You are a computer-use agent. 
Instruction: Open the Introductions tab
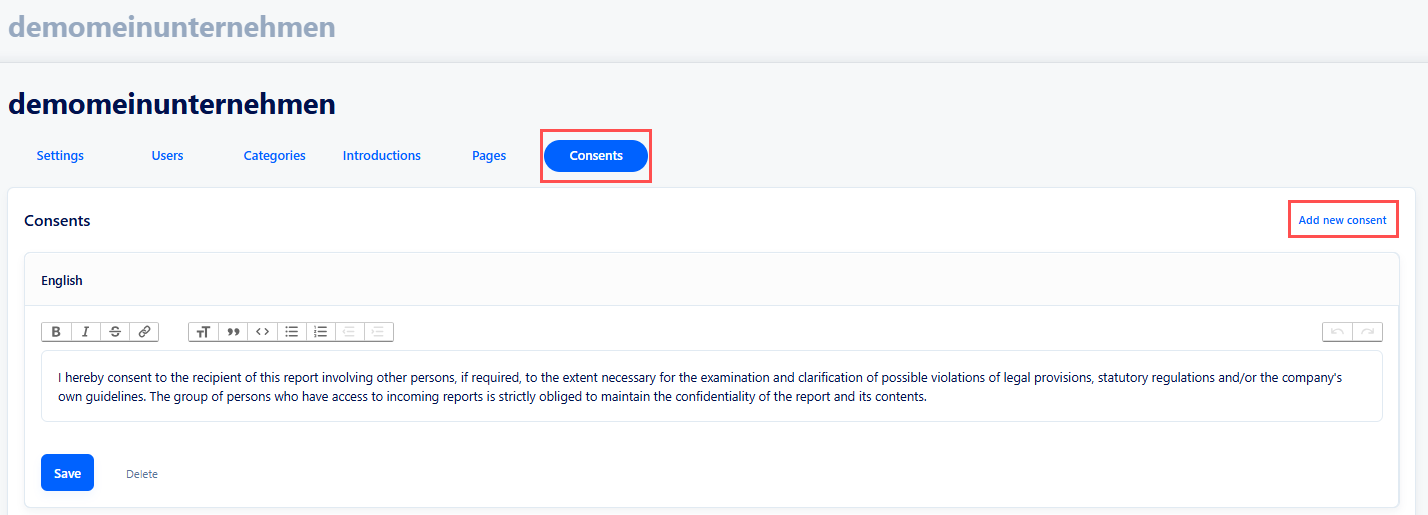tap(381, 156)
